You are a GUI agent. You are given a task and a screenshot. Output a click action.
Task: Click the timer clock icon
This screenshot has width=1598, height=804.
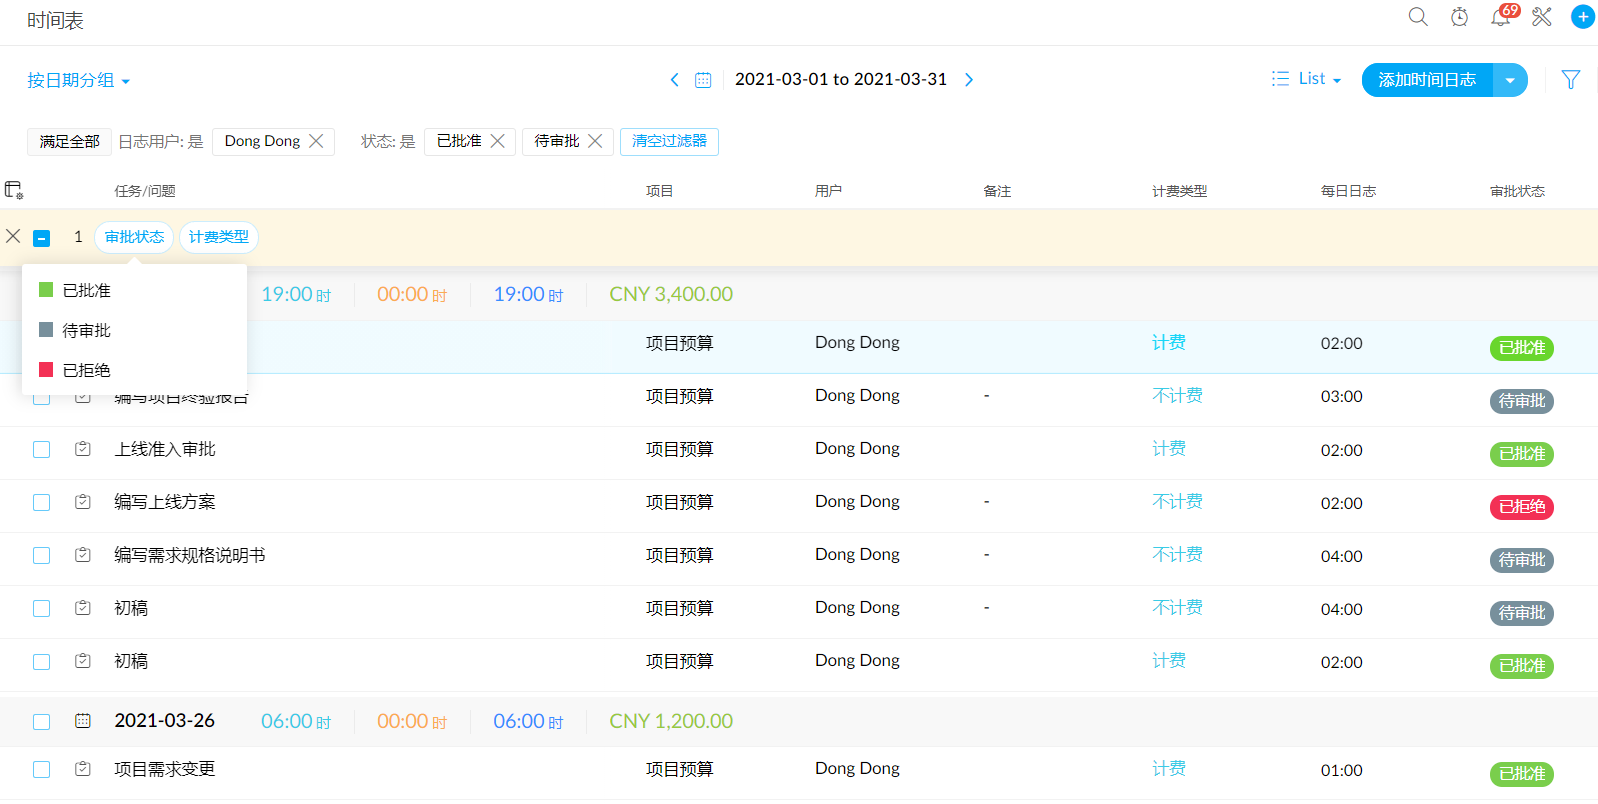click(1459, 17)
